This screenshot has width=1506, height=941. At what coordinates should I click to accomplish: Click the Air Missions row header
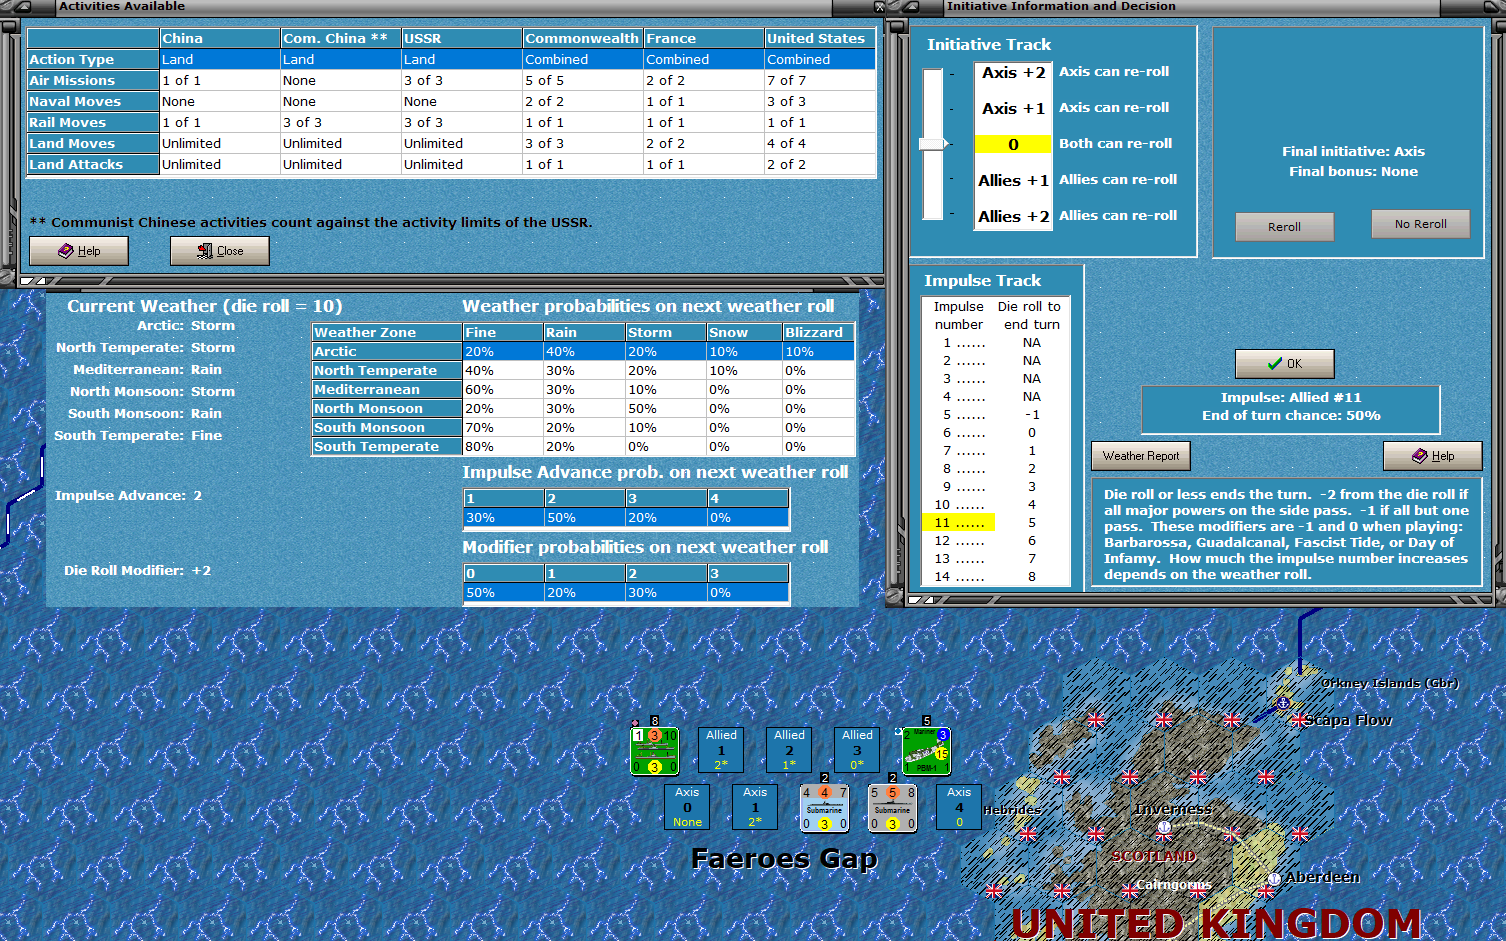(93, 81)
